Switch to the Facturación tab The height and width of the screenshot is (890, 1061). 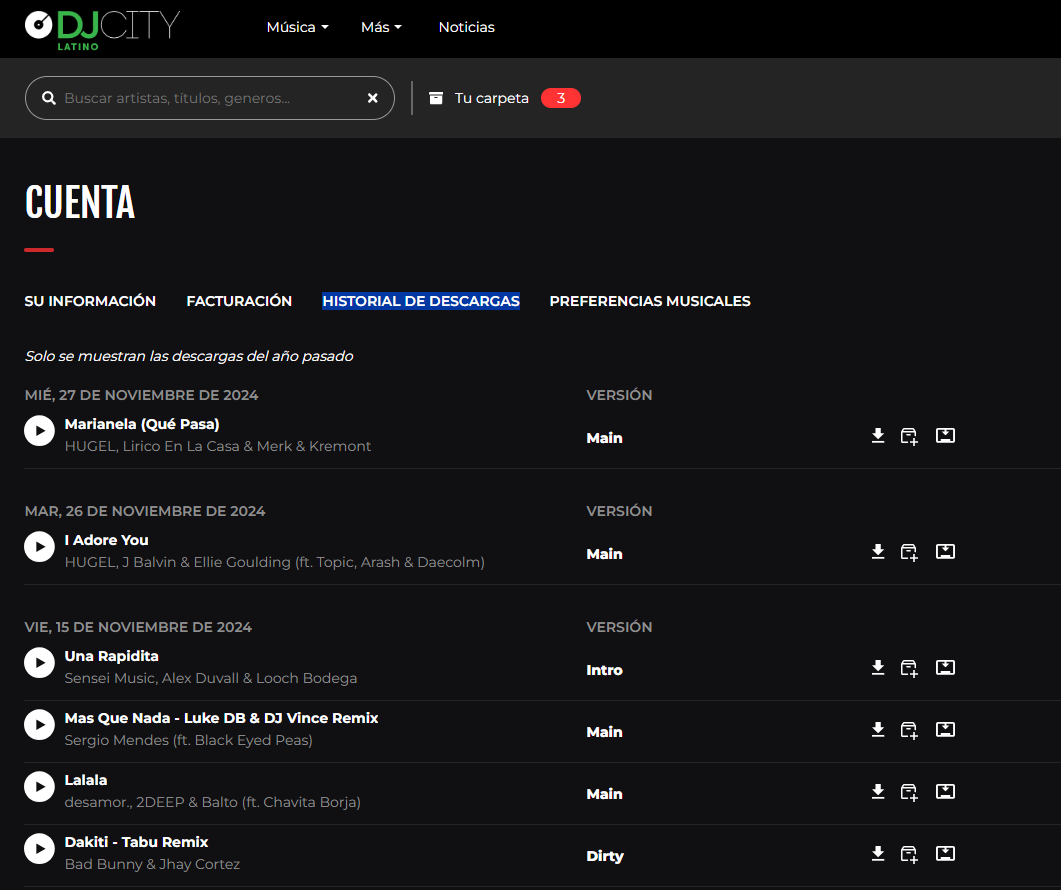click(x=240, y=301)
